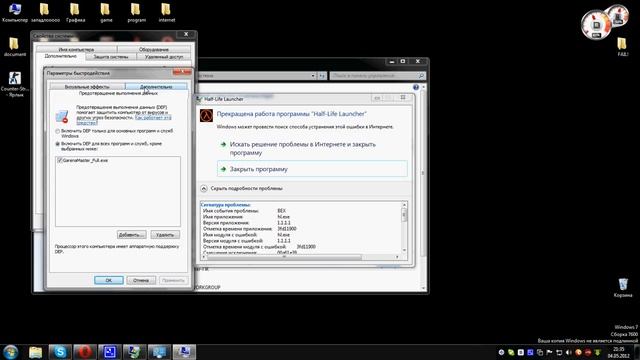The height and width of the screenshot is (360, 640).
Task: Click the Добавить button
Action: point(131,235)
